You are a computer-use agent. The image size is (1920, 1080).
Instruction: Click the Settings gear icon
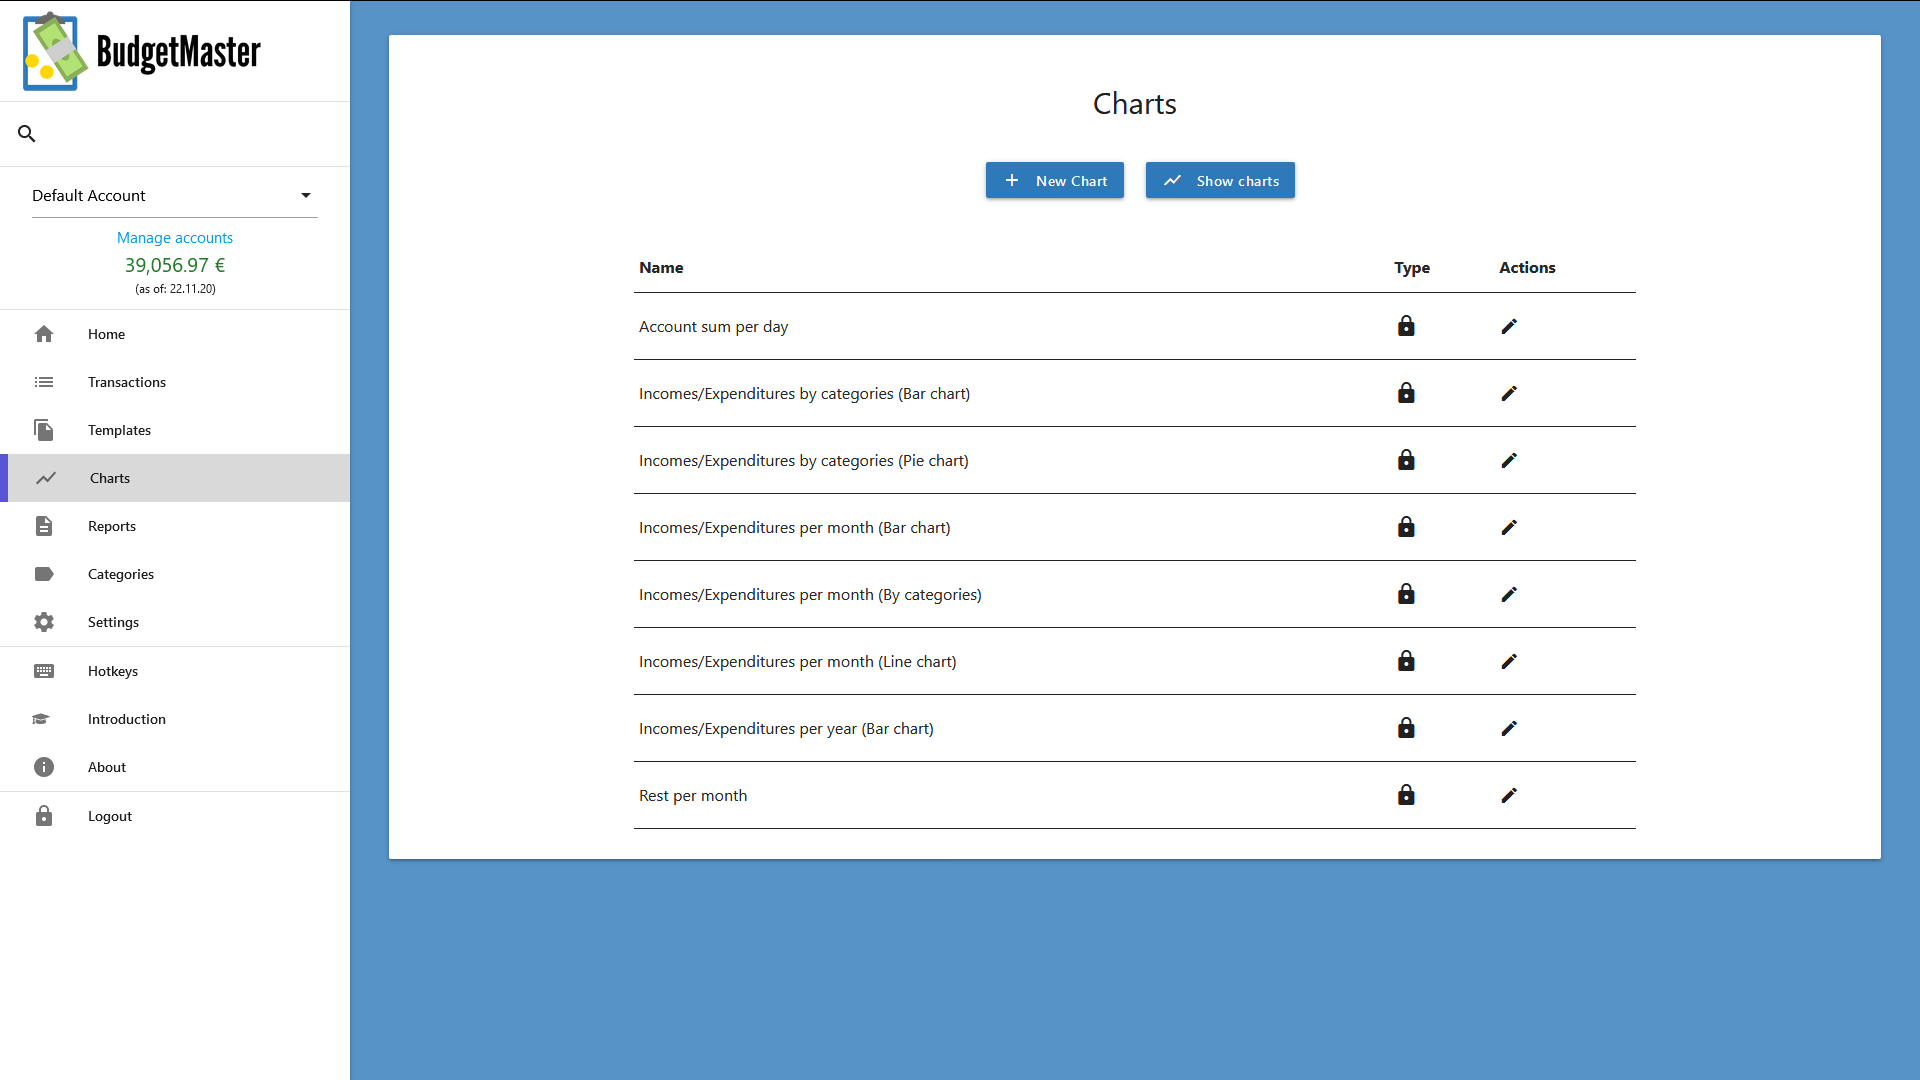pyautogui.click(x=44, y=622)
